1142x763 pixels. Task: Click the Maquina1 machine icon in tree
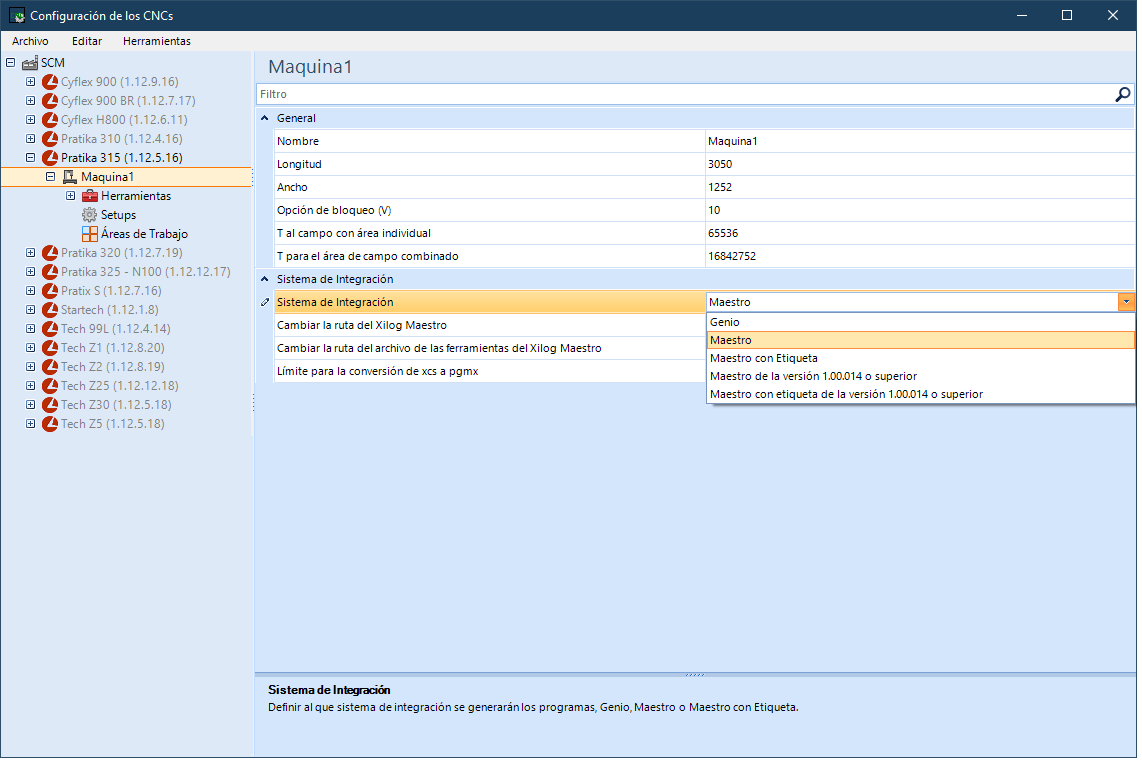click(70, 178)
